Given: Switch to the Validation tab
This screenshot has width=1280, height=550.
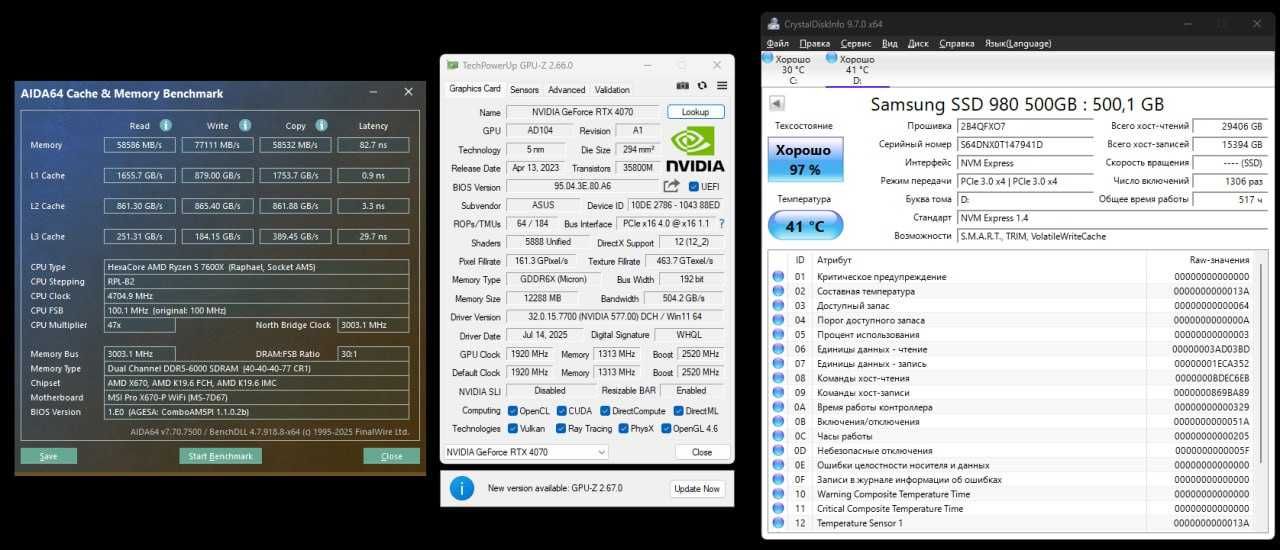Looking at the screenshot, I should 612,90.
